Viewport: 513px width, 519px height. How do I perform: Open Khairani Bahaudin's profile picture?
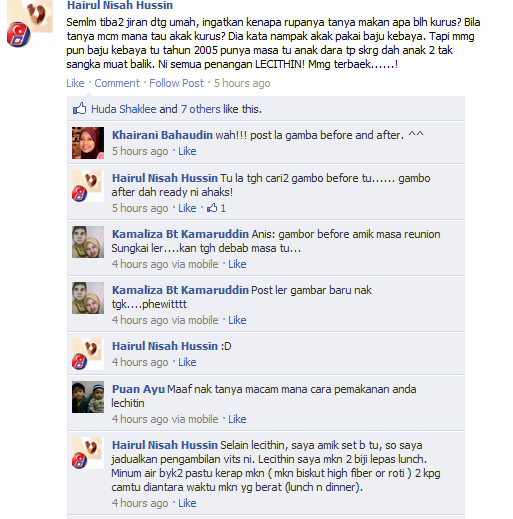click(x=88, y=143)
